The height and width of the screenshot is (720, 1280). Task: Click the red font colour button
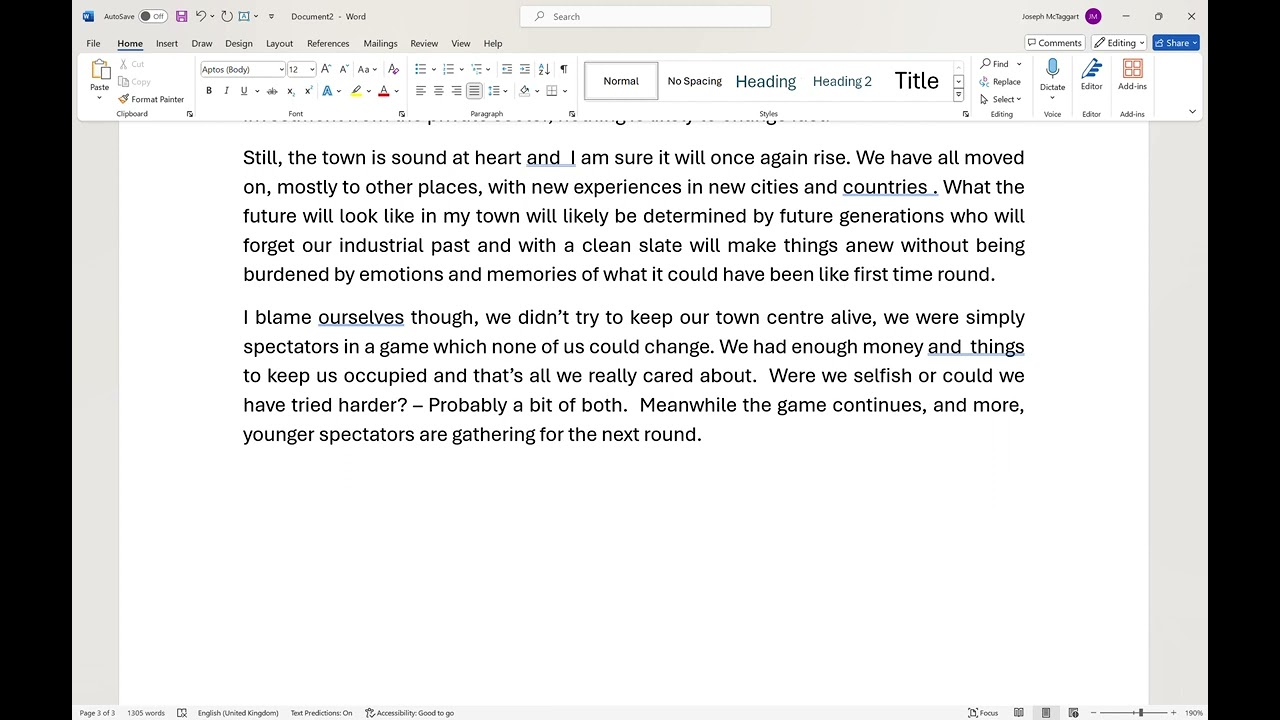click(383, 91)
